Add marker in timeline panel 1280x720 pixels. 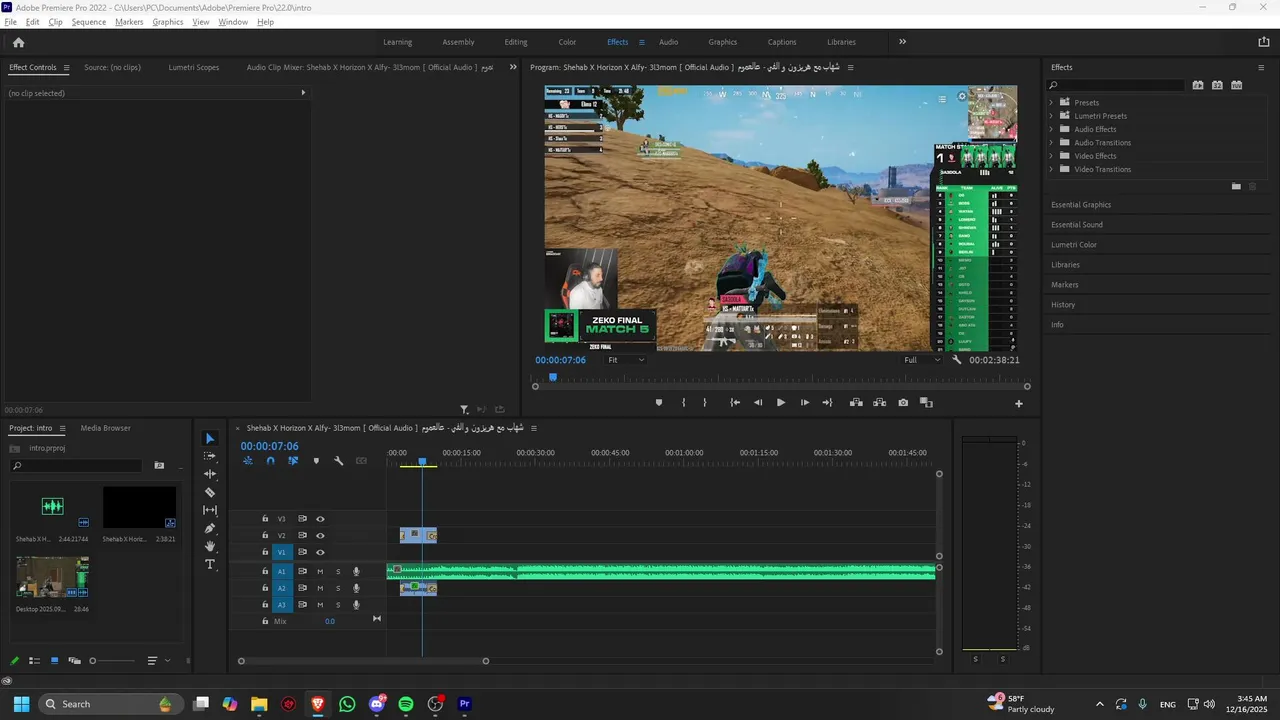[316, 461]
